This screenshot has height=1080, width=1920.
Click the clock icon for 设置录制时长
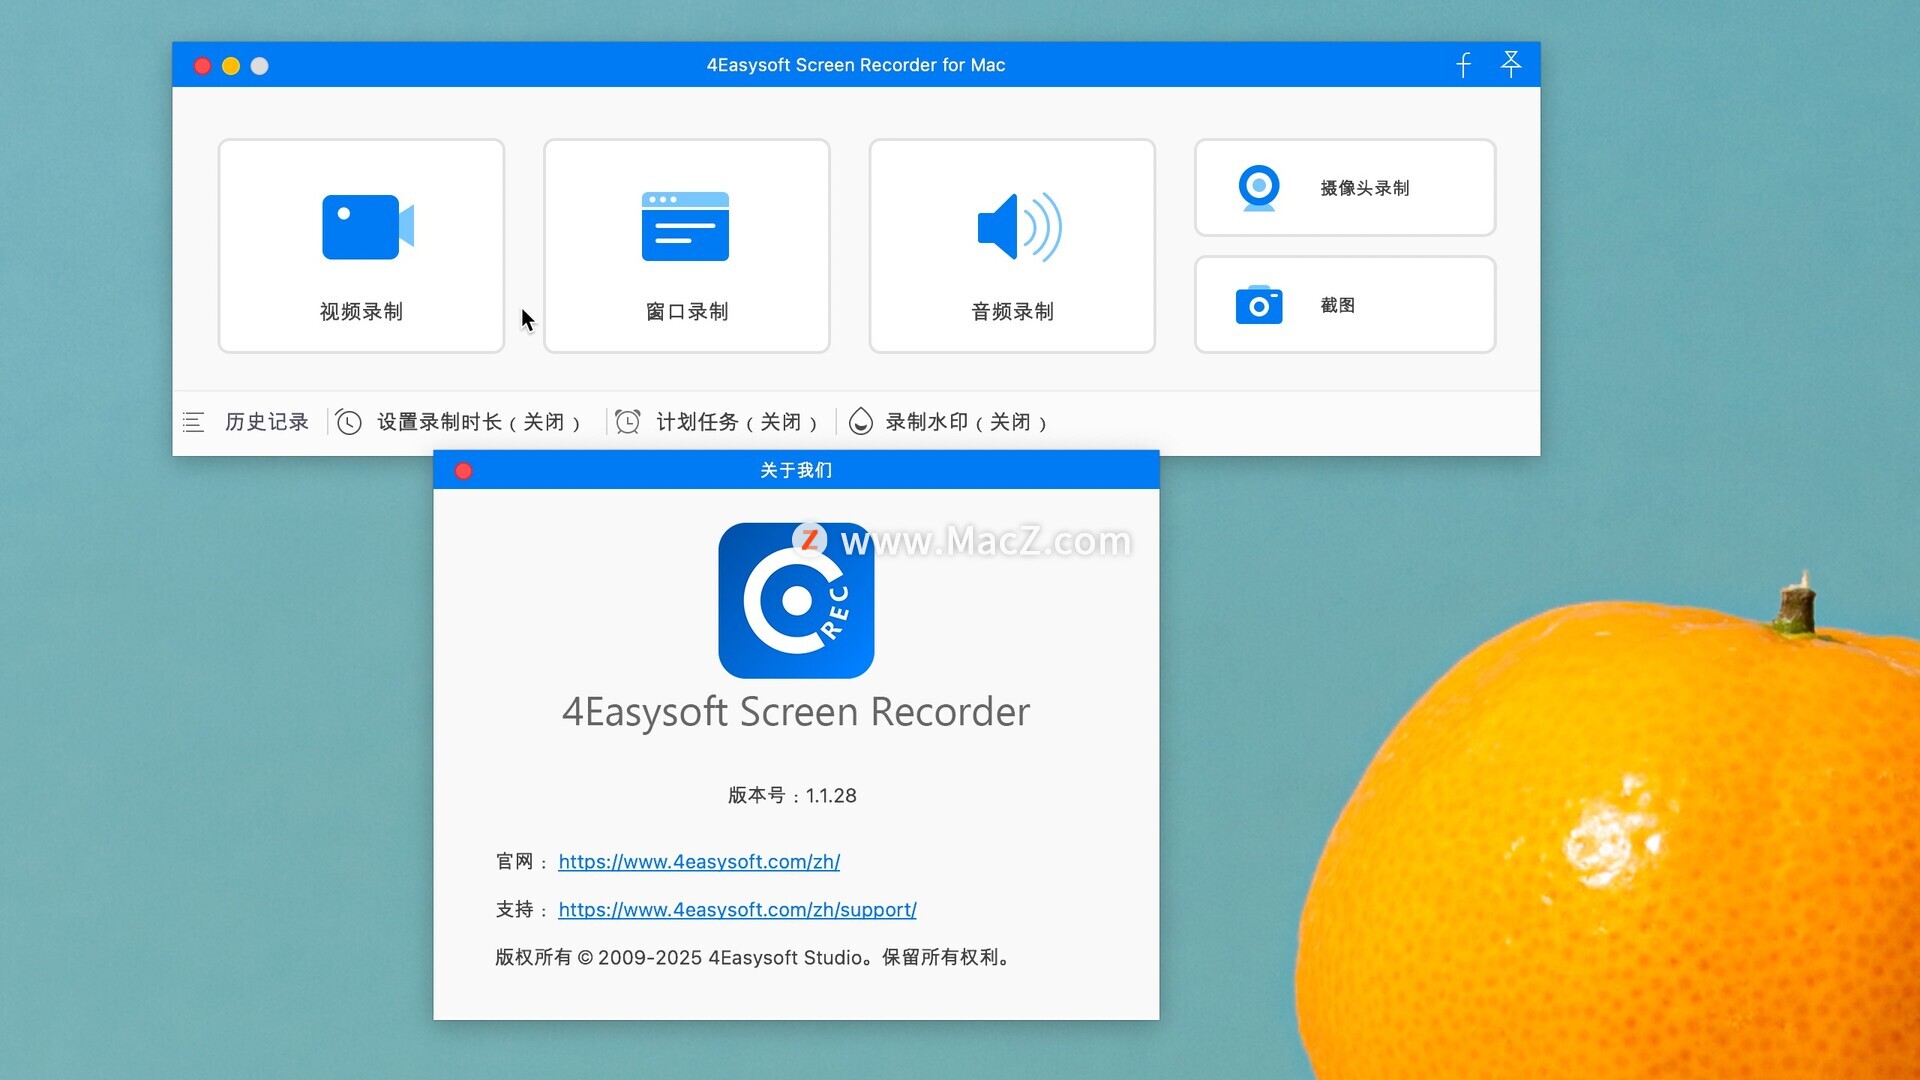coord(349,422)
